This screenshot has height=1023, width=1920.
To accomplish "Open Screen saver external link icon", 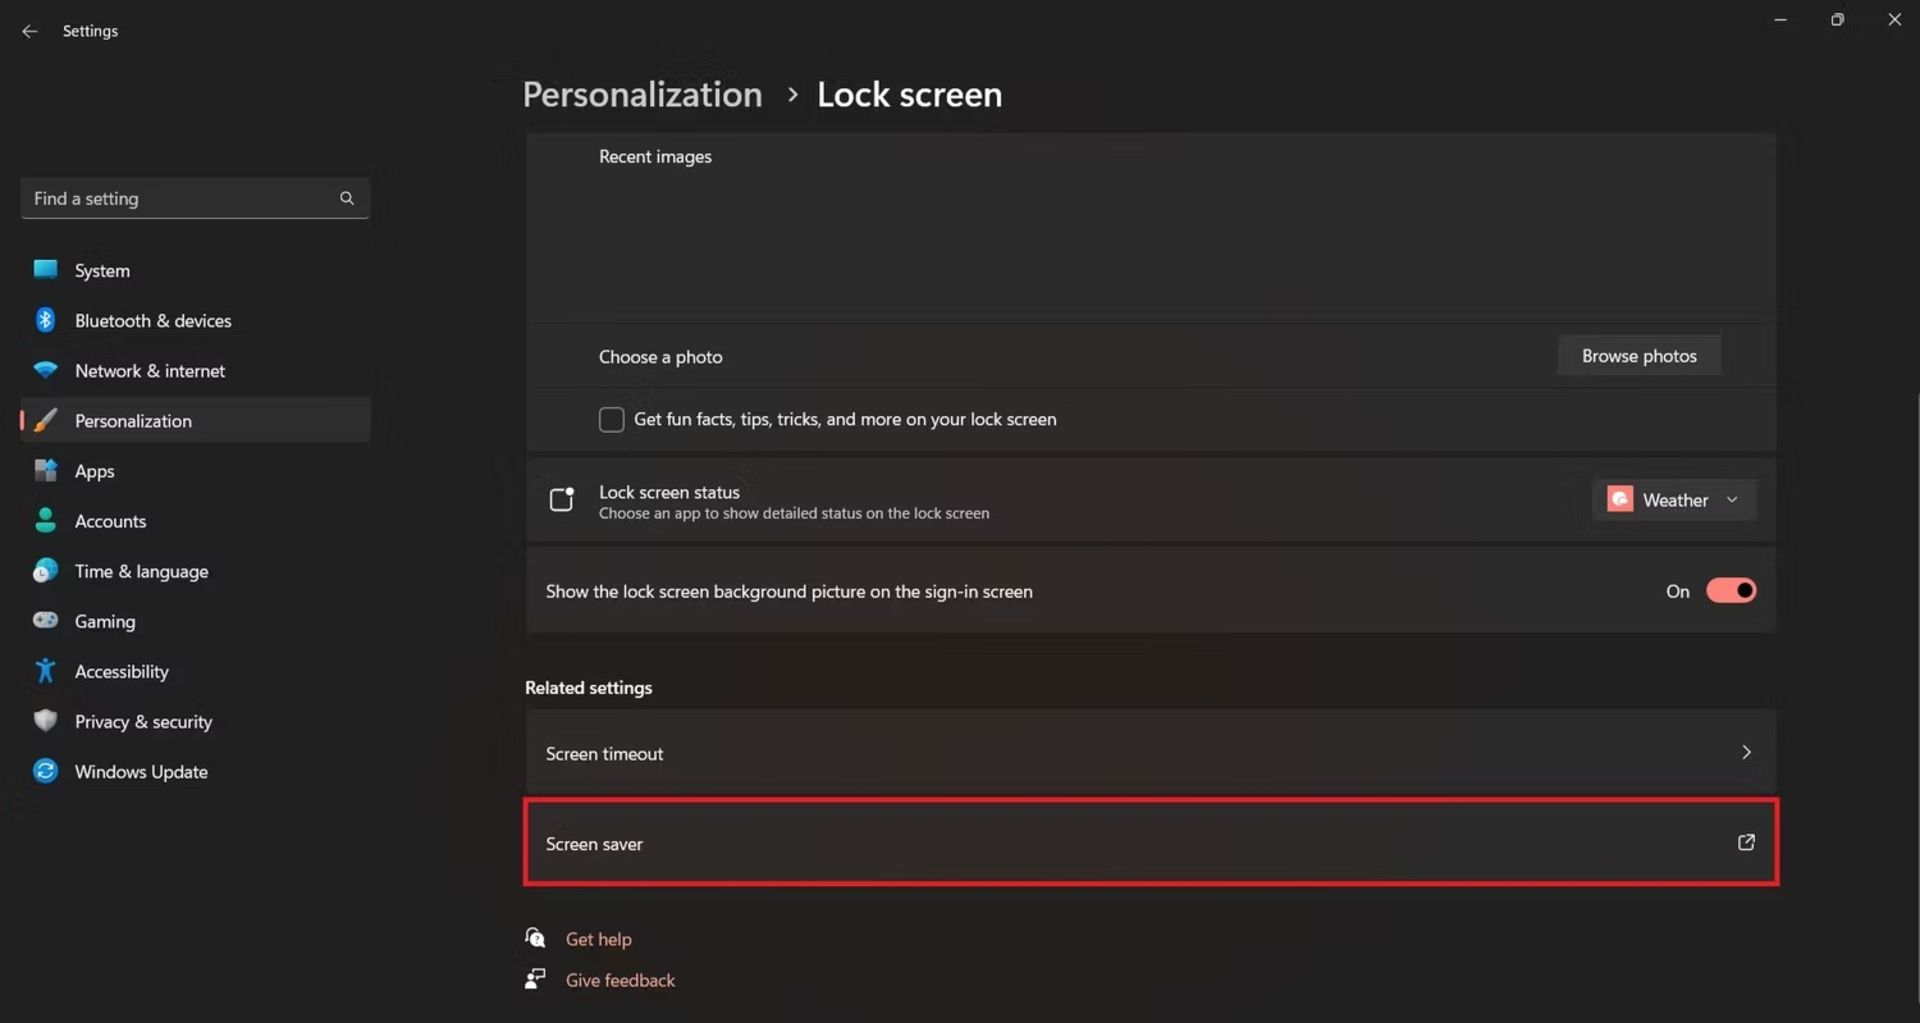I will click(1745, 842).
